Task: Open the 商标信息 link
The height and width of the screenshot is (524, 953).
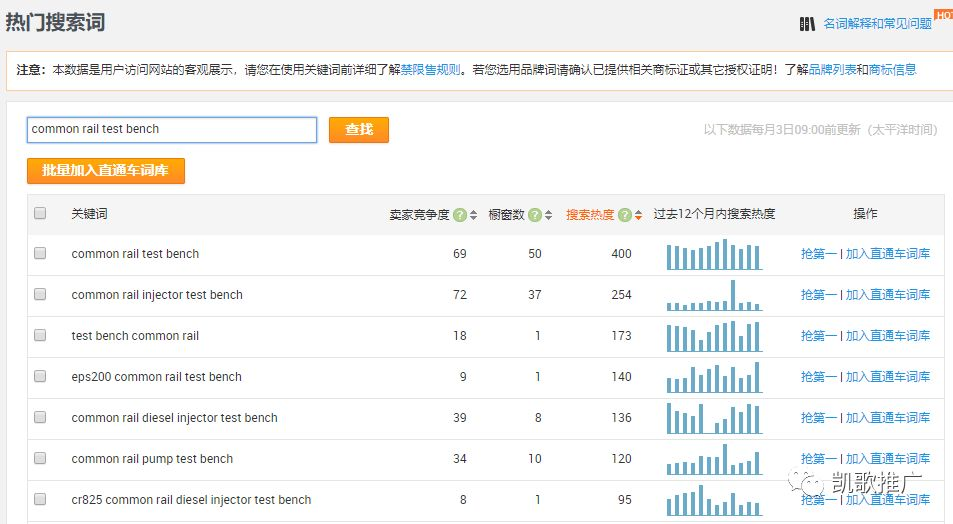Action: click(x=892, y=70)
